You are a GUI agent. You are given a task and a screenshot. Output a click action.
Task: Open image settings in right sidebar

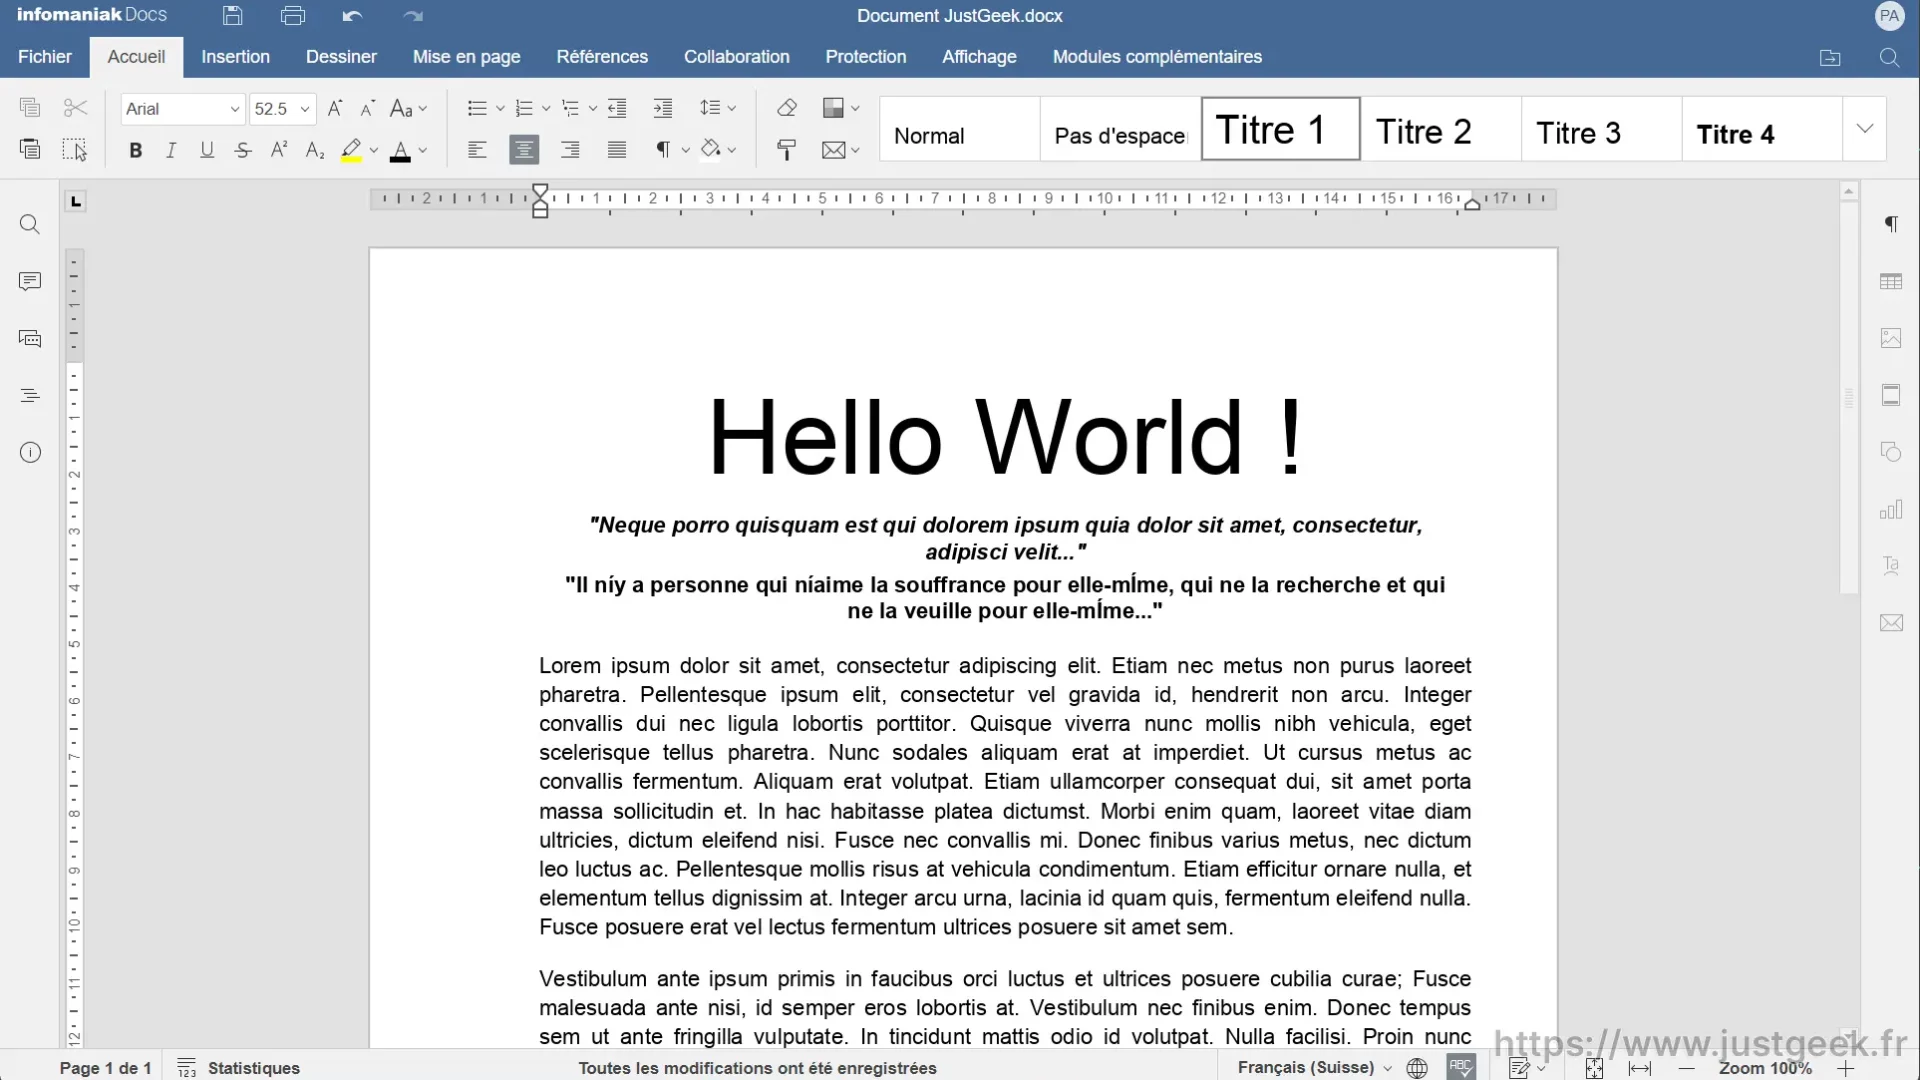point(1891,339)
